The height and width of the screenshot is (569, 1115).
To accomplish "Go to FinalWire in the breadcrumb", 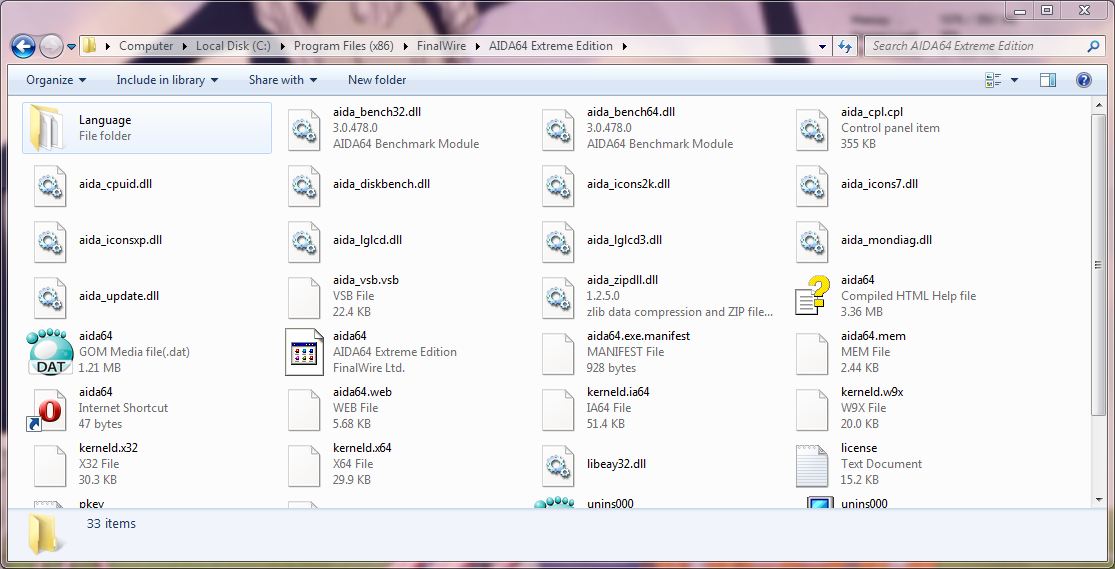I will [x=442, y=46].
